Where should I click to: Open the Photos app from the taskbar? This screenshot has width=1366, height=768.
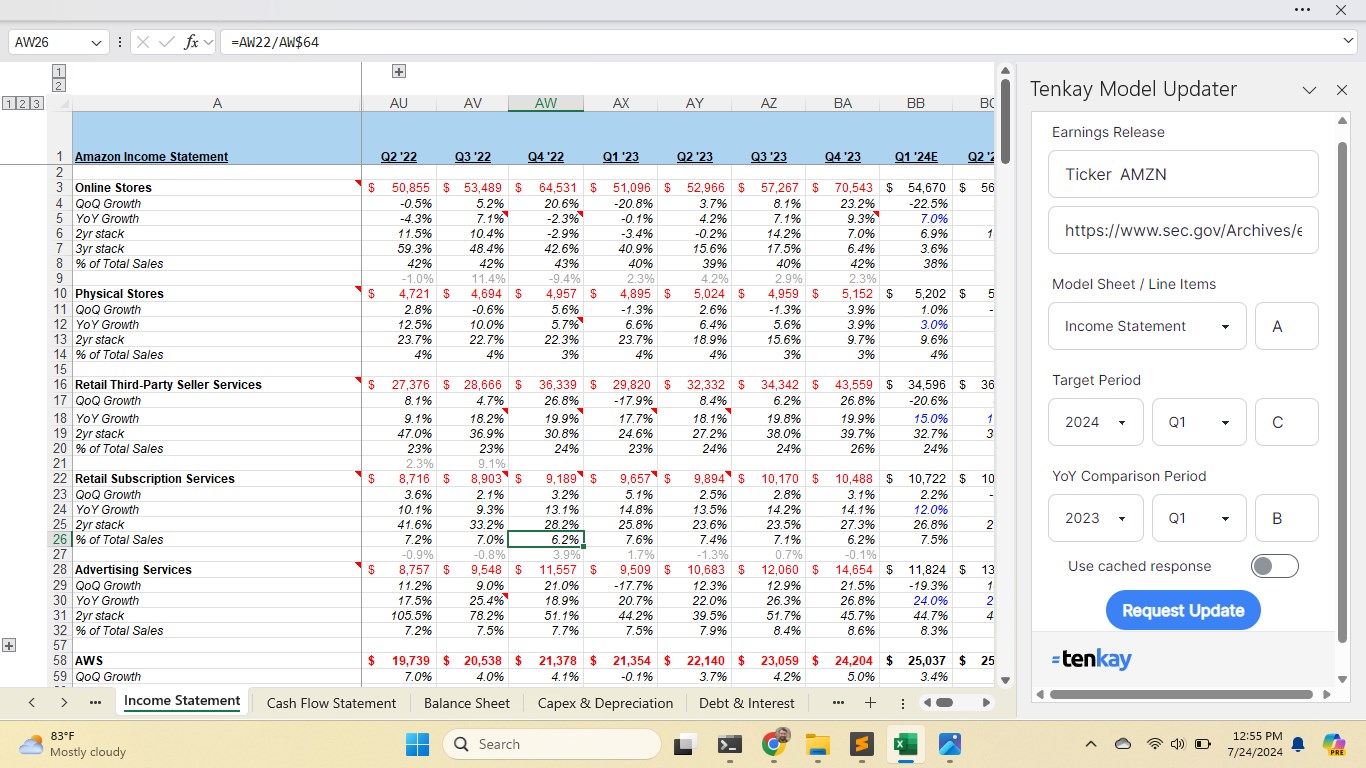pos(949,744)
